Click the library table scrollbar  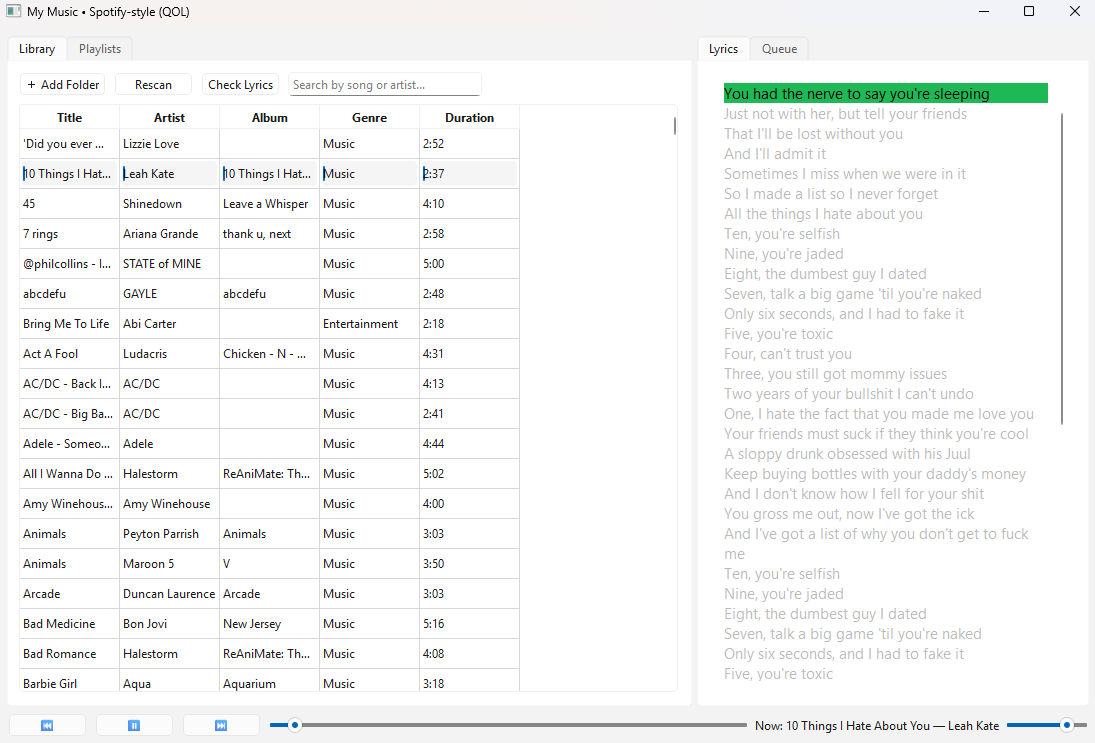(x=675, y=126)
